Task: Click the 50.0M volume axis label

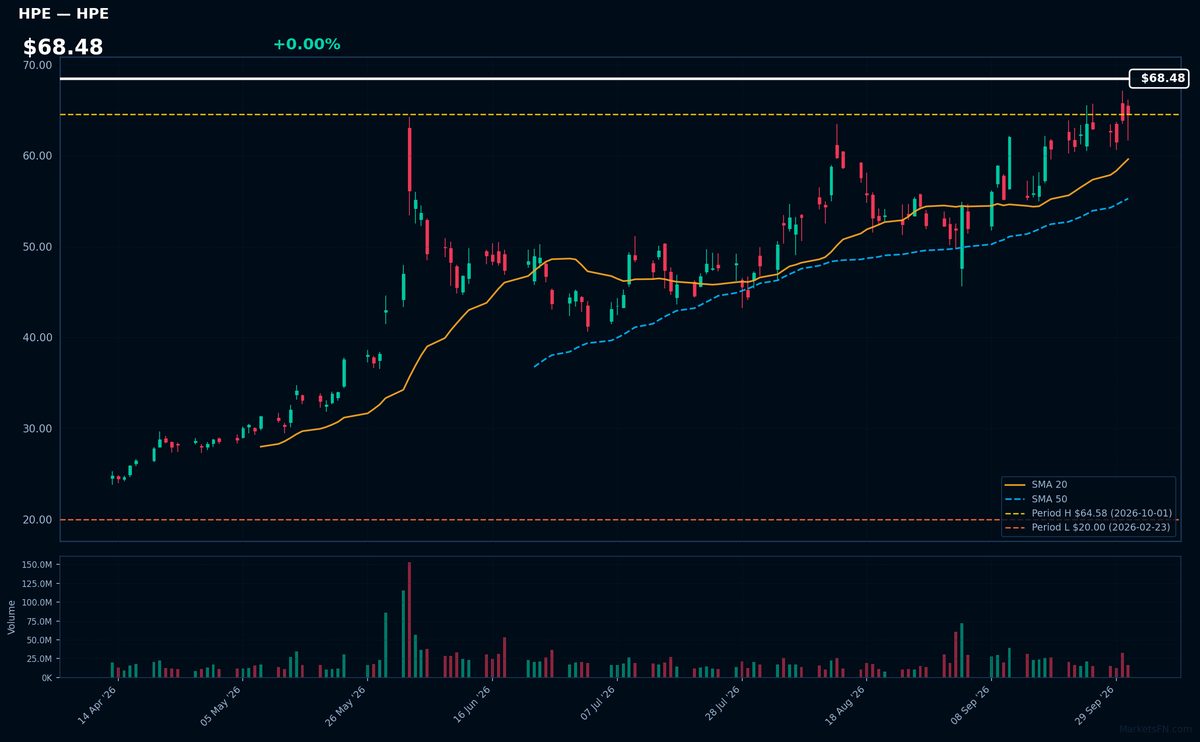Action: coord(39,640)
